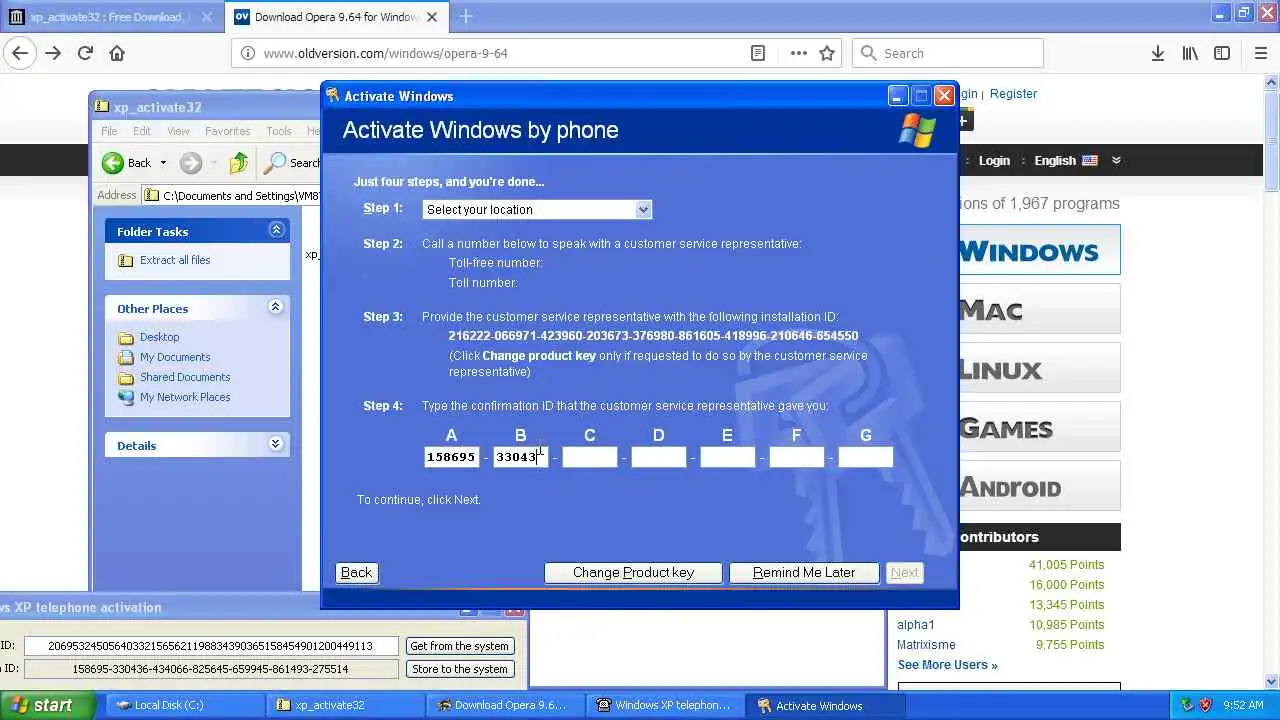Click Android category banner
Viewport: 1280px width, 720px height.
[1039, 486]
